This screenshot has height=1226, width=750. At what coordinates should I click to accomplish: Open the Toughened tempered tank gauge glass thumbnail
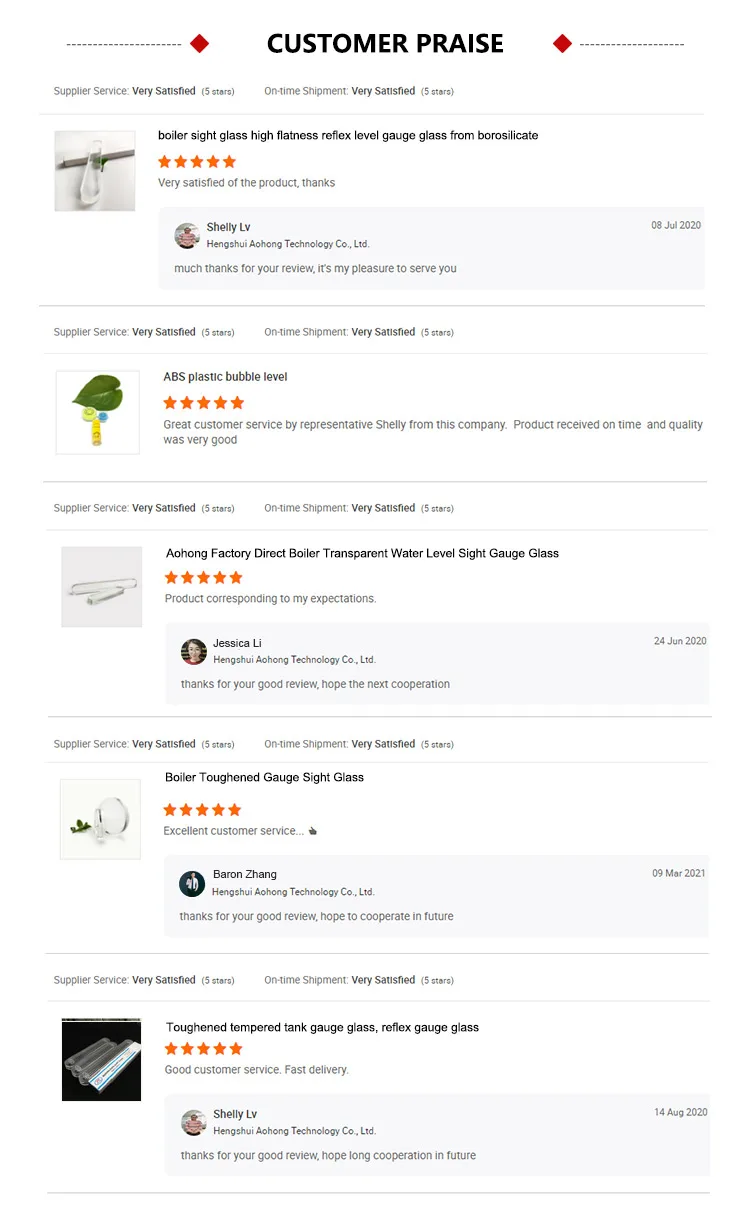point(102,1060)
